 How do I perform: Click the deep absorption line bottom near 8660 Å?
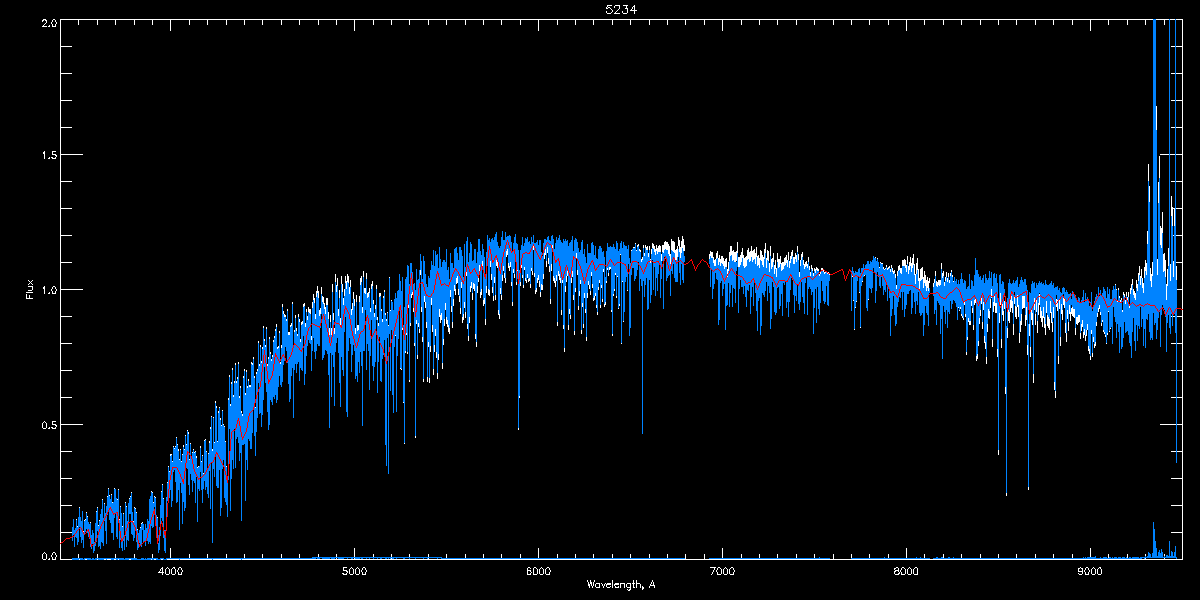coord(1028,487)
